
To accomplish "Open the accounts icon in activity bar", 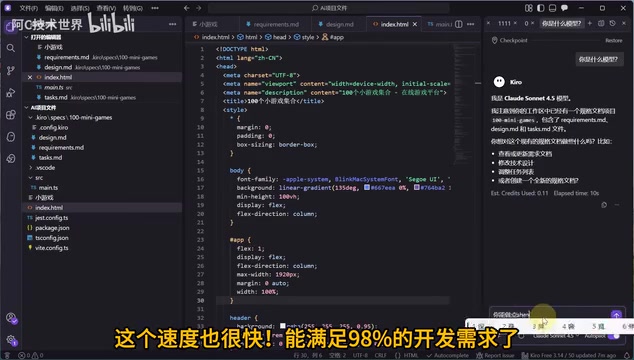I will [11, 318].
